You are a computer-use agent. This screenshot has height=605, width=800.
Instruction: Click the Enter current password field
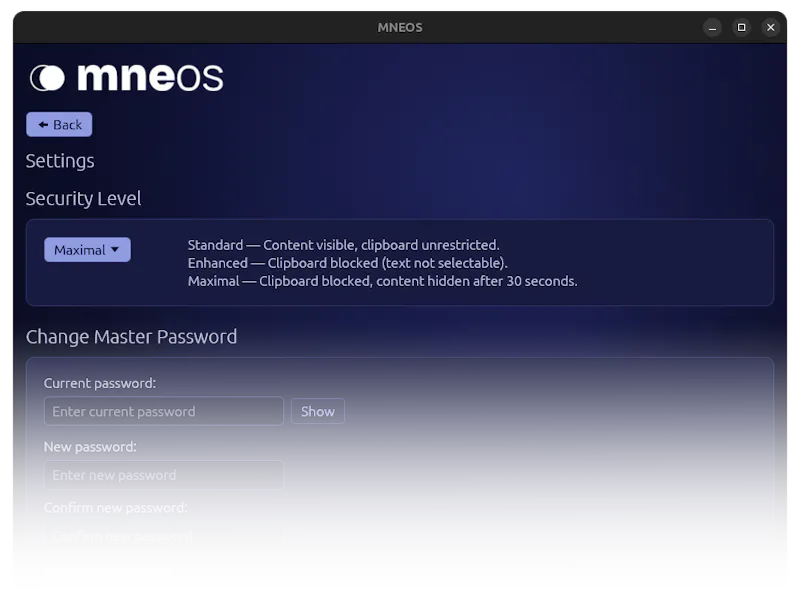coord(164,411)
